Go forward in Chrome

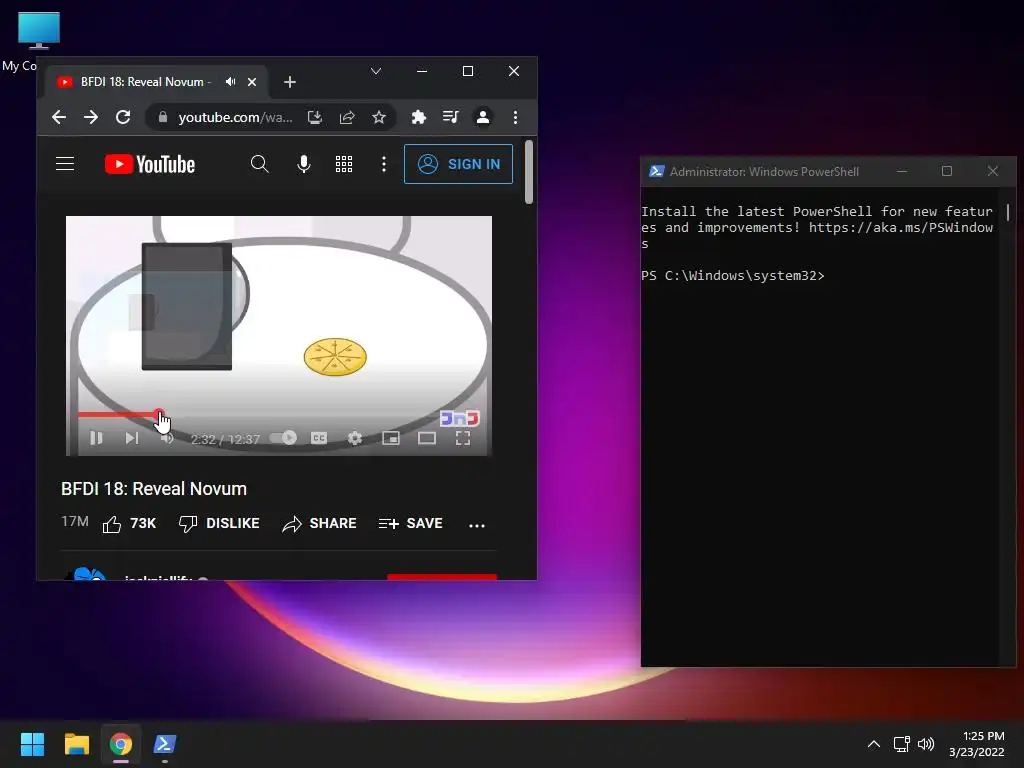click(91, 118)
